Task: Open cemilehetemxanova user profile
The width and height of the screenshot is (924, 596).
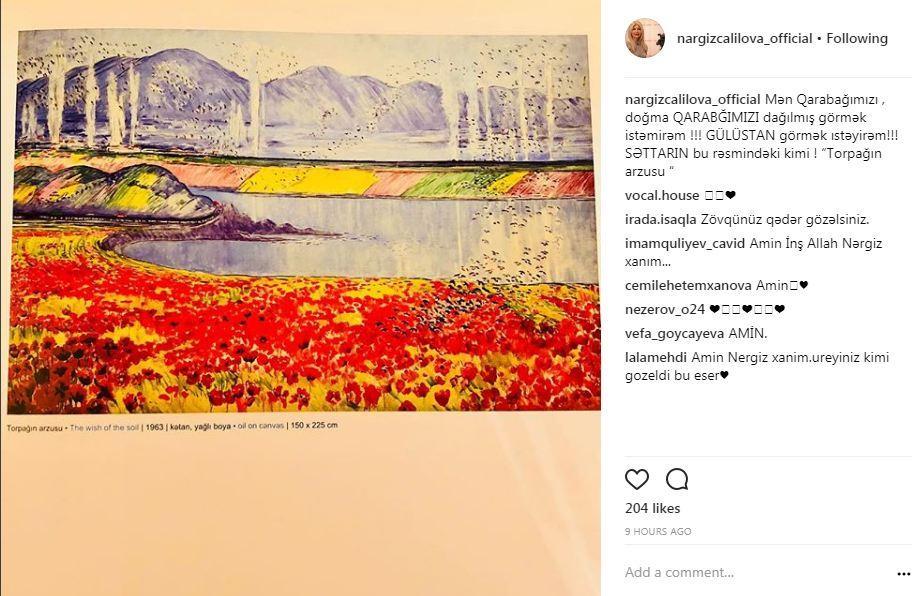Action: tap(688, 285)
